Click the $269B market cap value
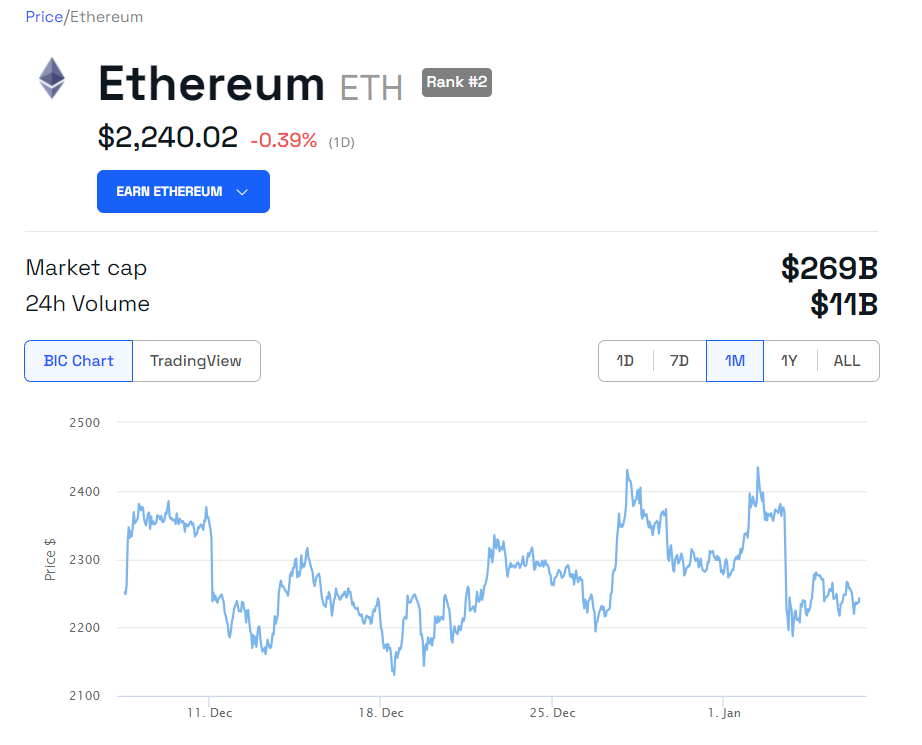 pos(829,268)
